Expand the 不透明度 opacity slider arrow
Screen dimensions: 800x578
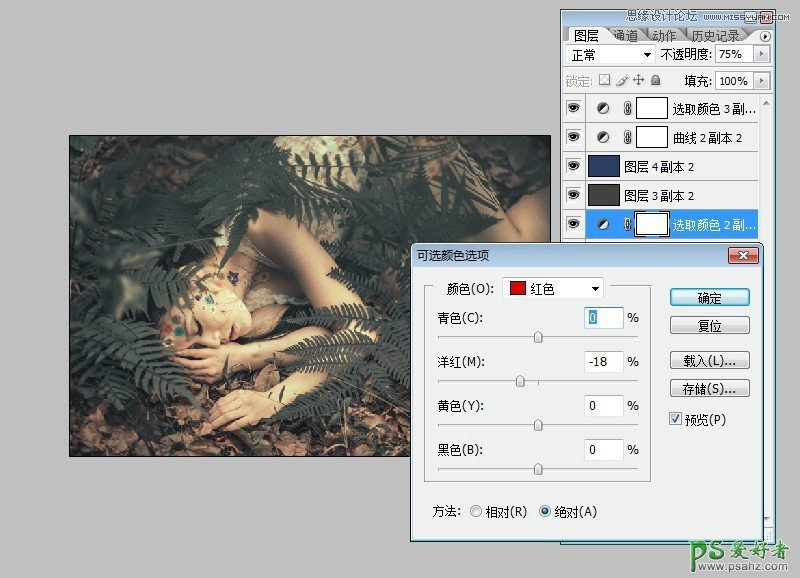(x=762, y=54)
